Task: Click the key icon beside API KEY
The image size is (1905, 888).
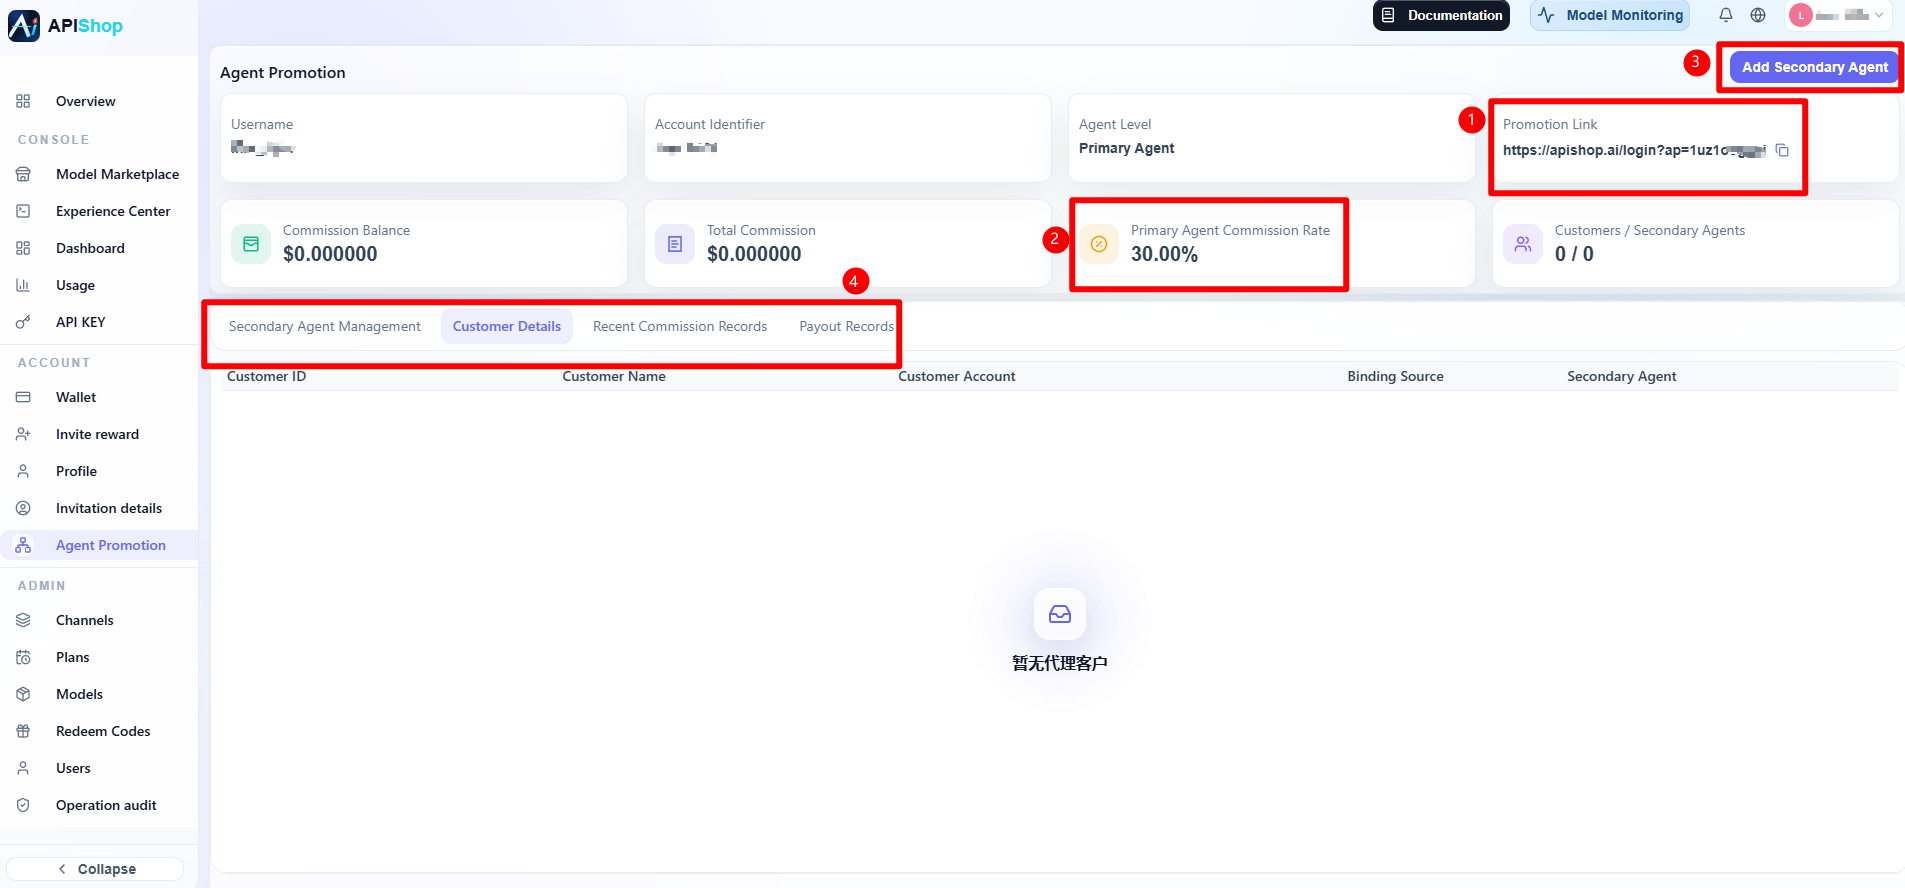Action: [23, 322]
